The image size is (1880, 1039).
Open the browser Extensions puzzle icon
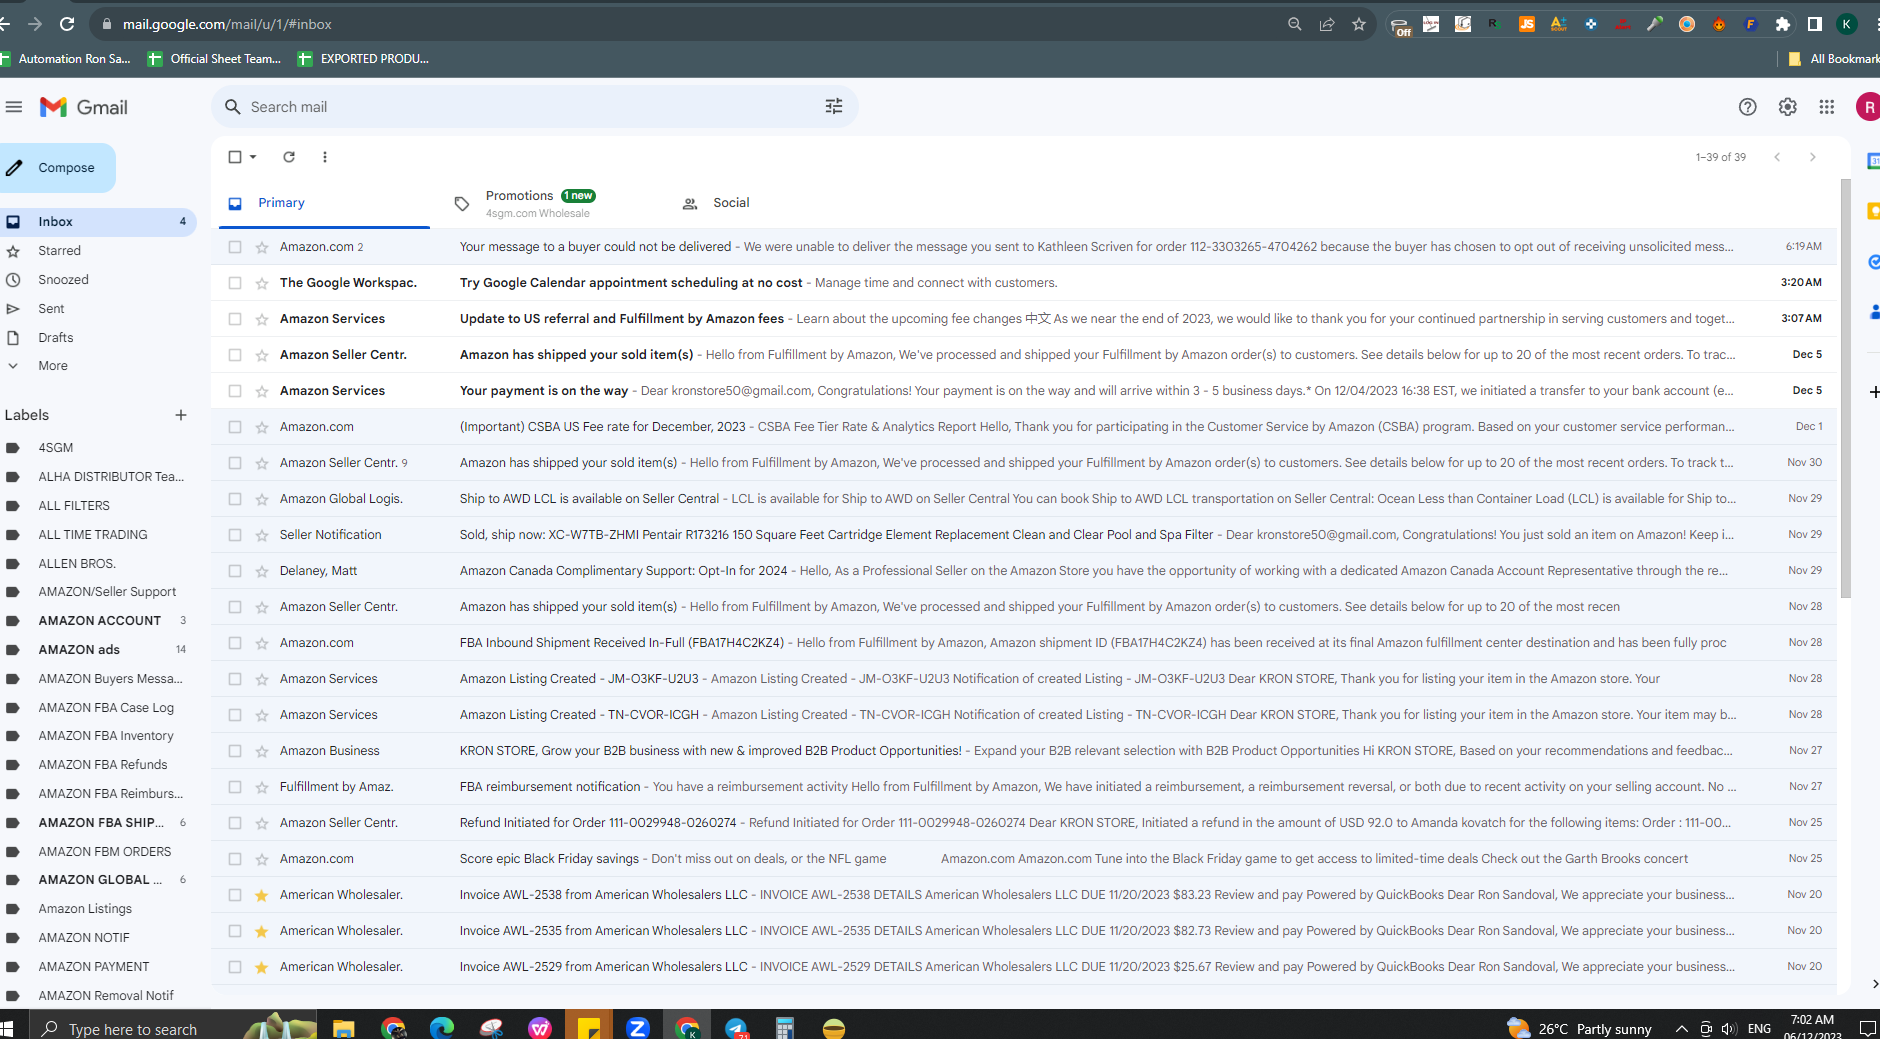point(1783,24)
